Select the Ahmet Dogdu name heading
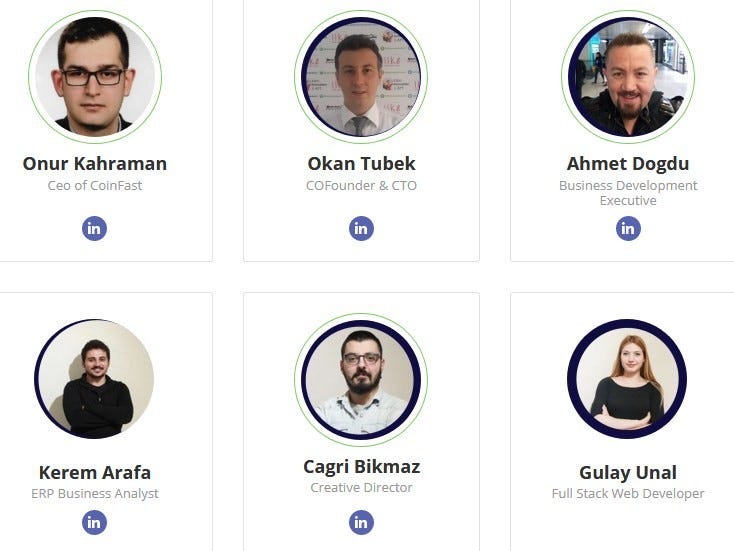Viewport: 734px width, 551px height. click(x=628, y=163)
